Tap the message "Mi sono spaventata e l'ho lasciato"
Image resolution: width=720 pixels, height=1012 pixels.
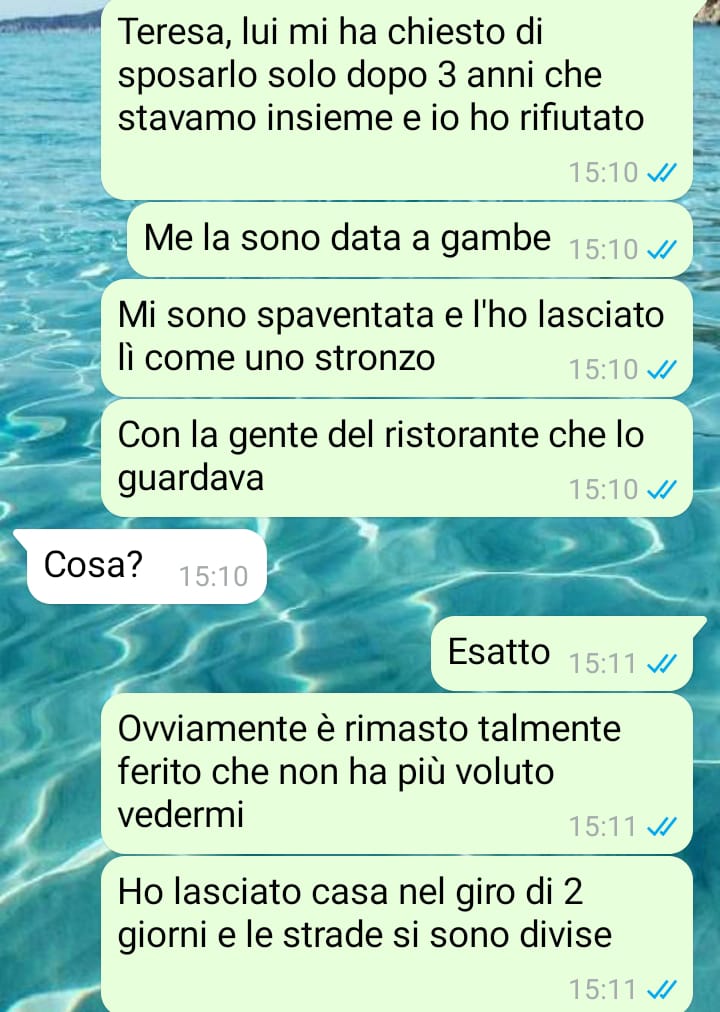(x=397, y=338)
